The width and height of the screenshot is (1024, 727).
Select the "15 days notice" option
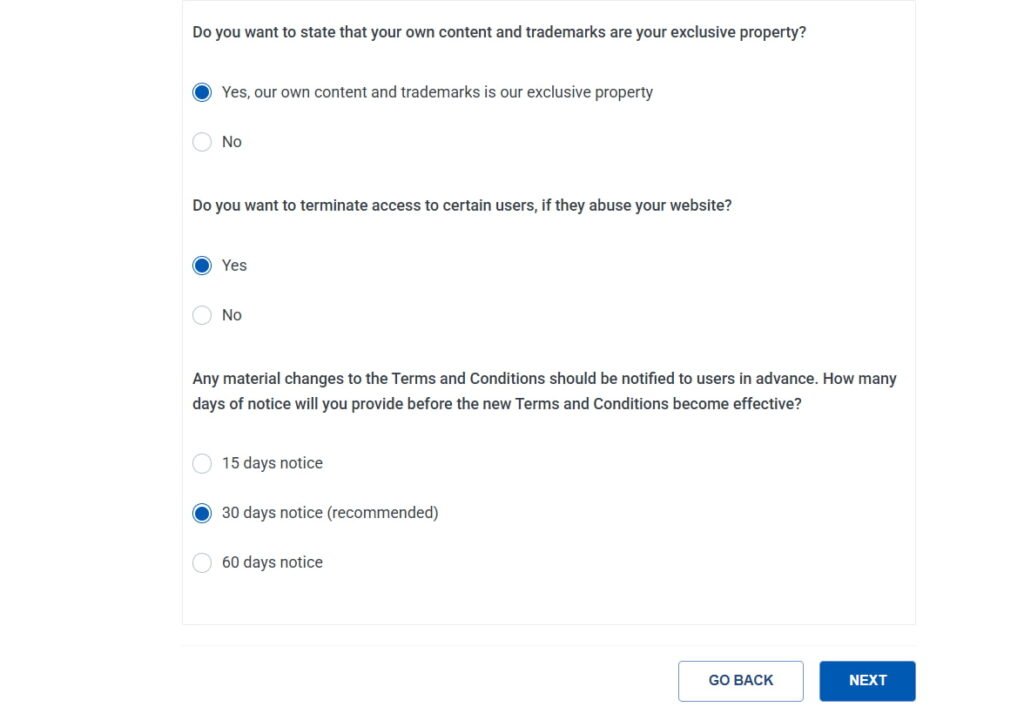click(x=202, y=463)
